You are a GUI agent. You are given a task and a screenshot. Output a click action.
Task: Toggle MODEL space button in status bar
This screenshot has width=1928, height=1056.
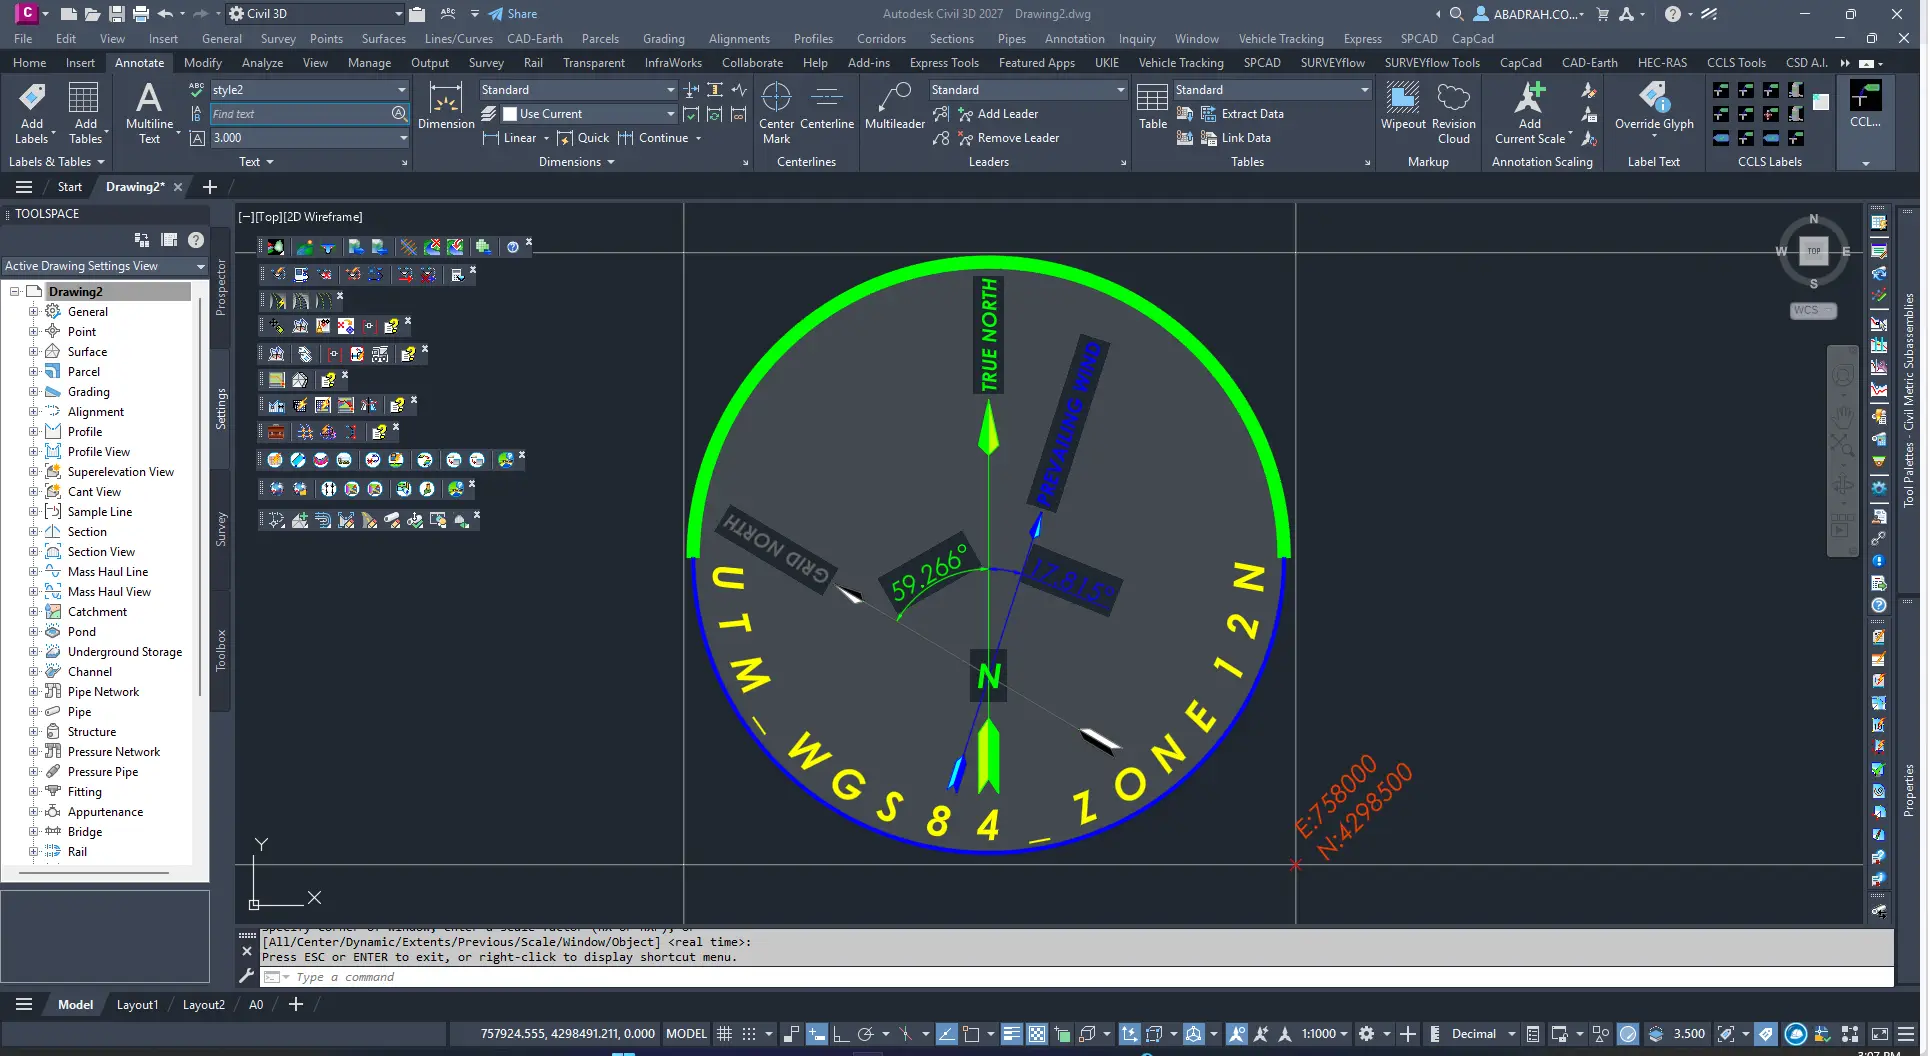(x=686, y=1034)
